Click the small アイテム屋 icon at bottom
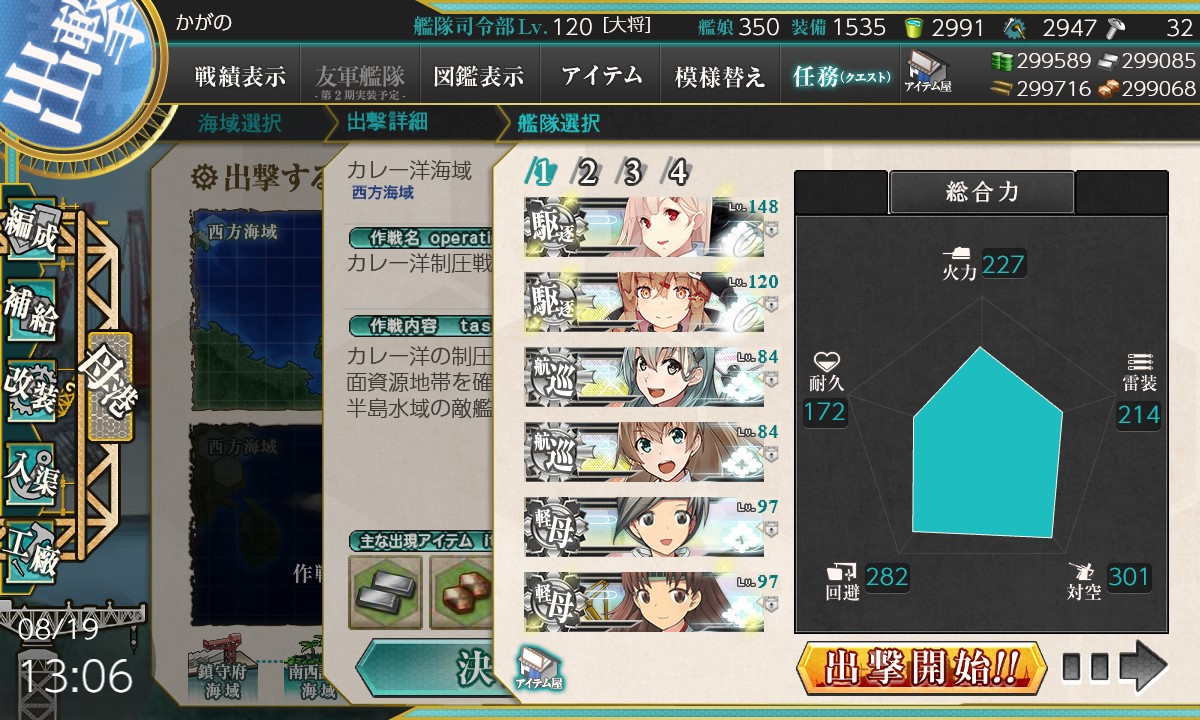Viewport: 1200px width, 720px height. tap(539, 668)
